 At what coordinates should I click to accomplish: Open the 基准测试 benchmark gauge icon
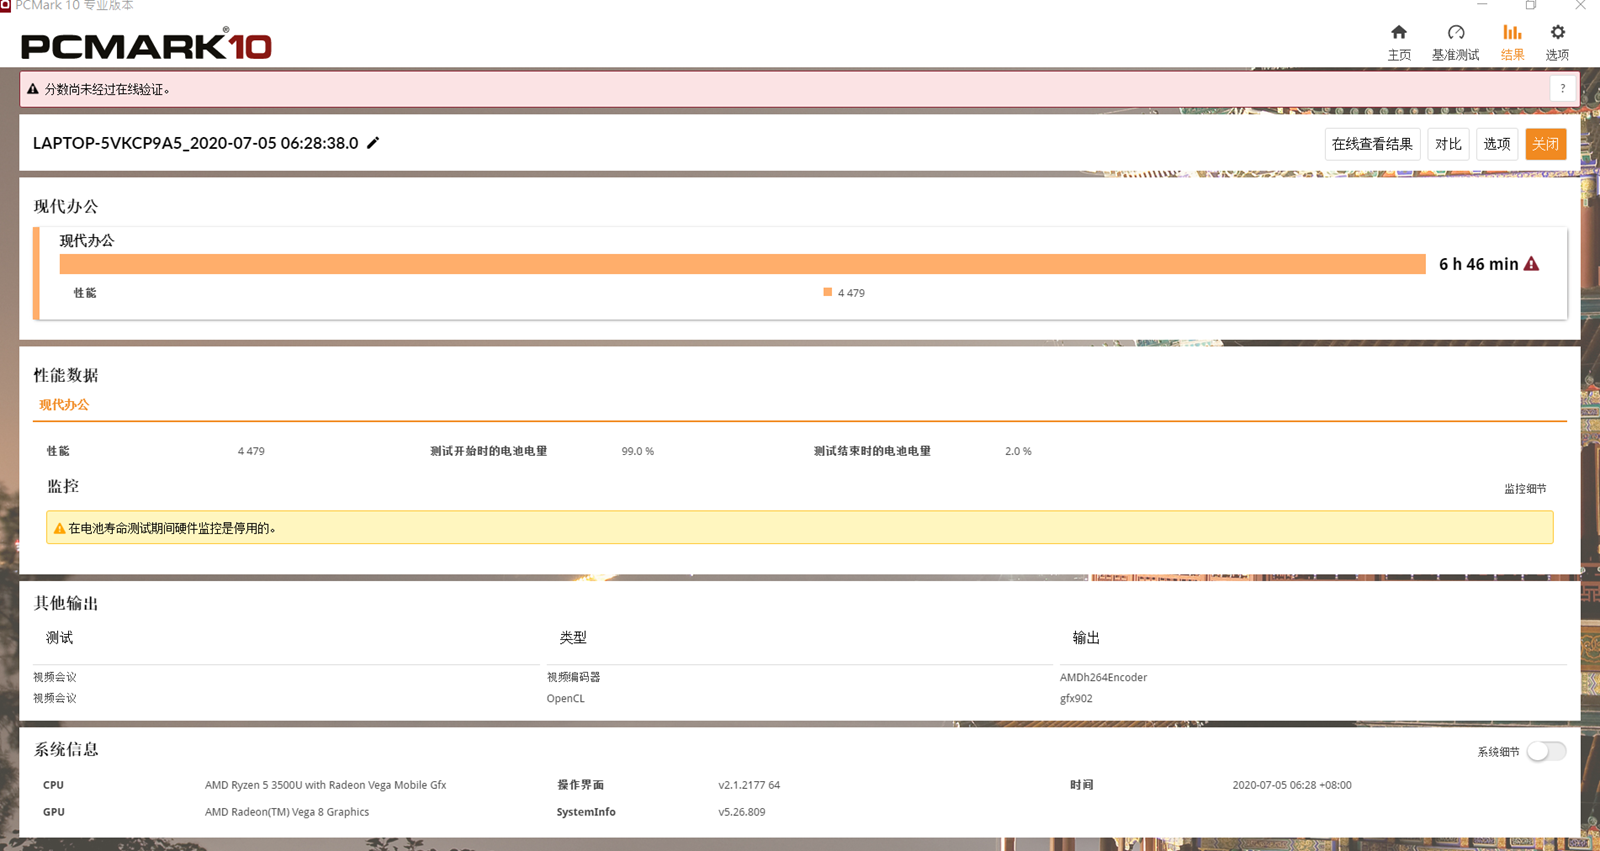1455,34
